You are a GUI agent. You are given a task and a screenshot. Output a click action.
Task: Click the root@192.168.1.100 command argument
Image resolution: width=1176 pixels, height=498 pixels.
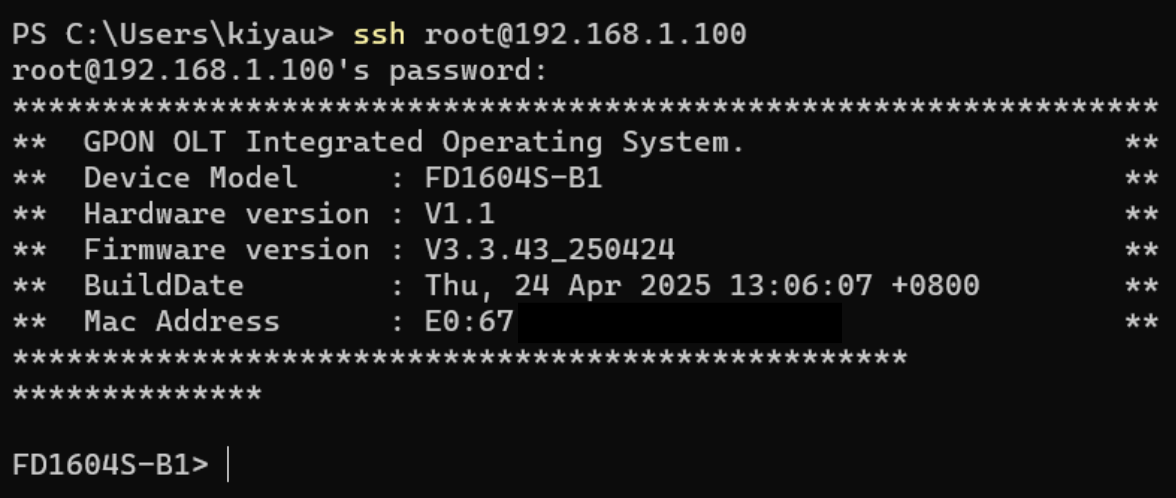[585, 34]
